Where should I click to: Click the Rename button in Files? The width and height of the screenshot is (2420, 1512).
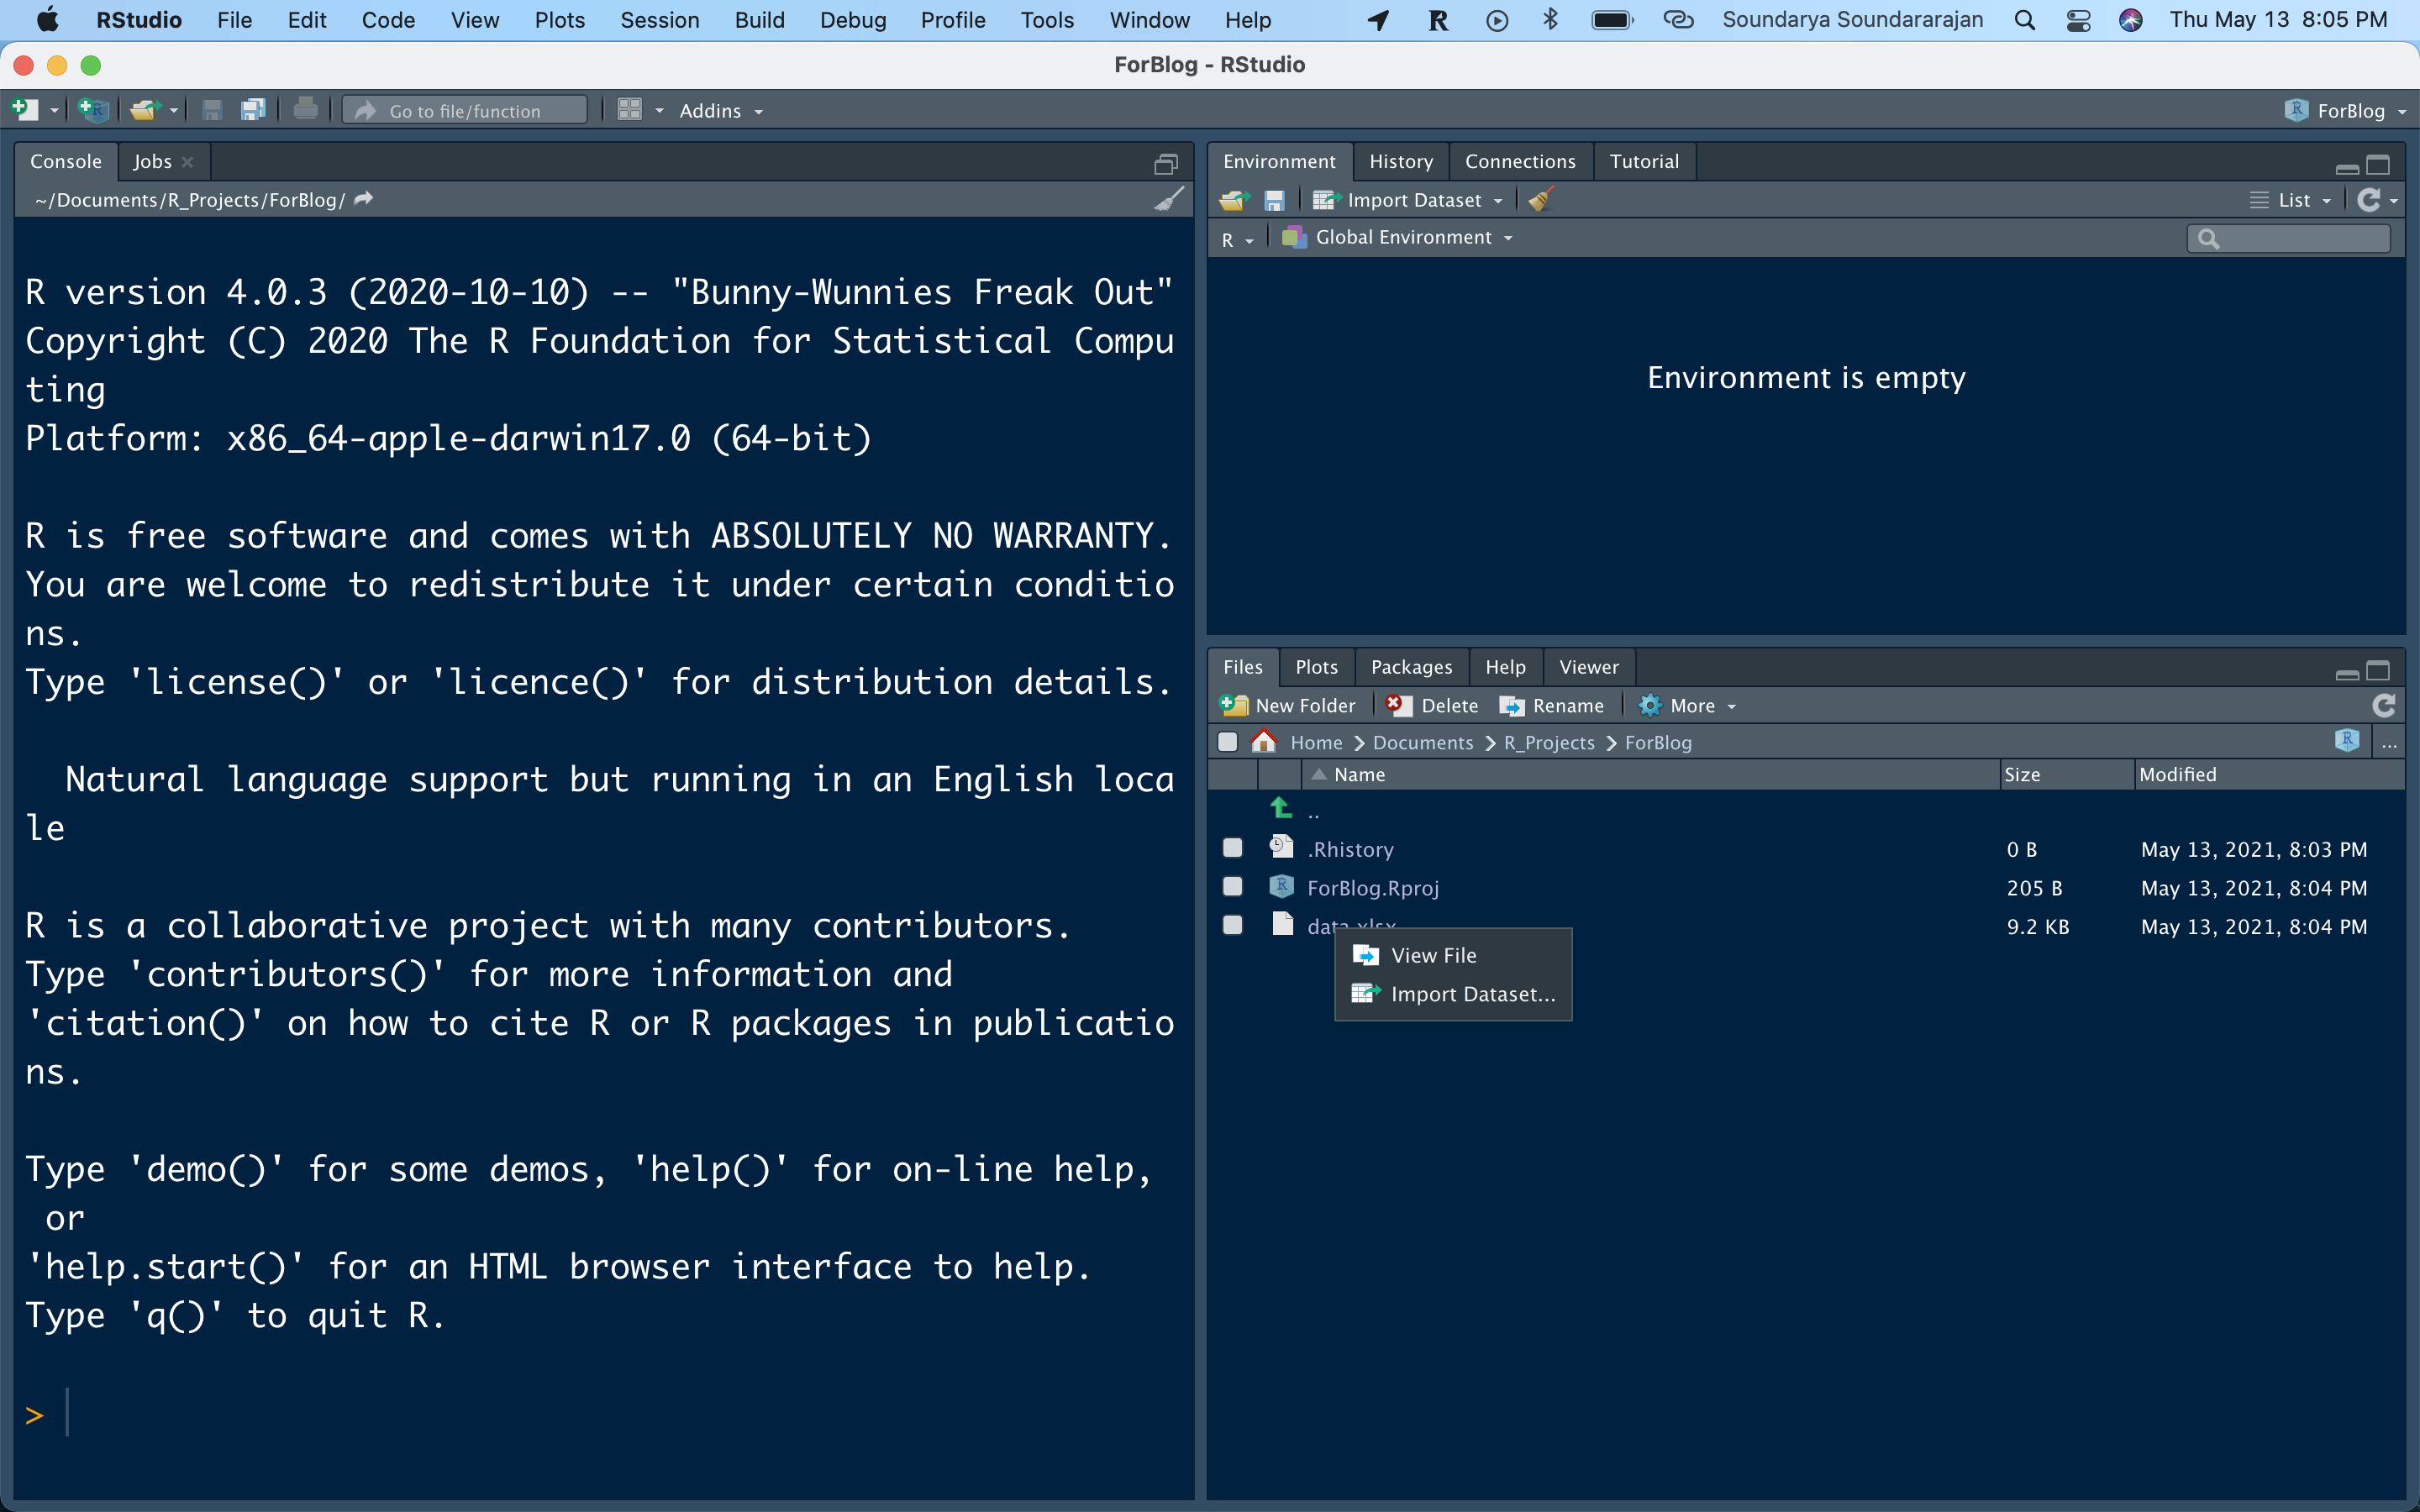(x=1552, y=706)
